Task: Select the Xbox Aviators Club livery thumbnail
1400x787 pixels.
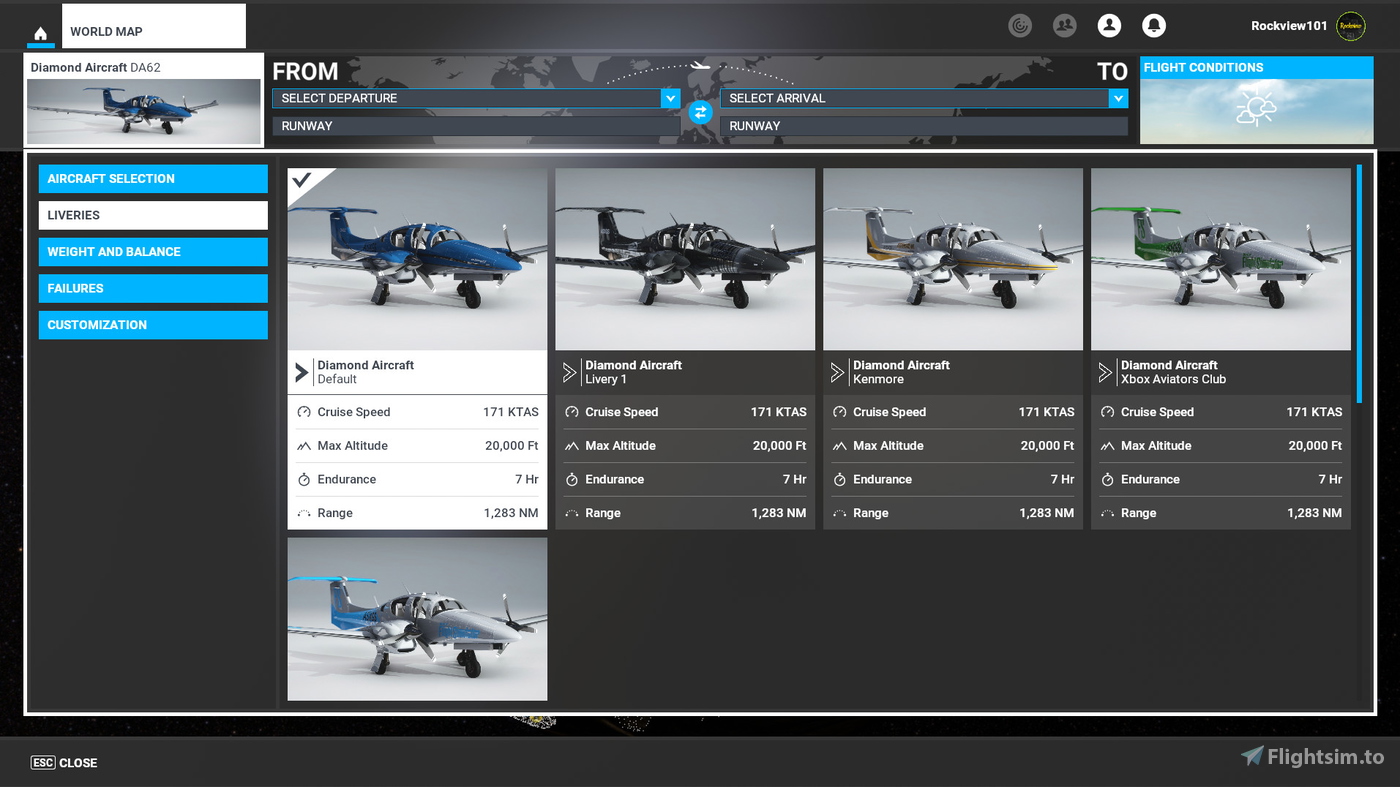Action: 1220,258
